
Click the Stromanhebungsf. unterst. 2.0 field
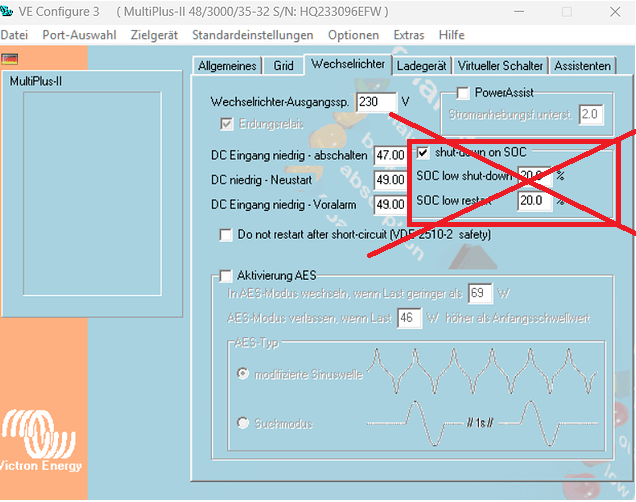tap(591, 115)
